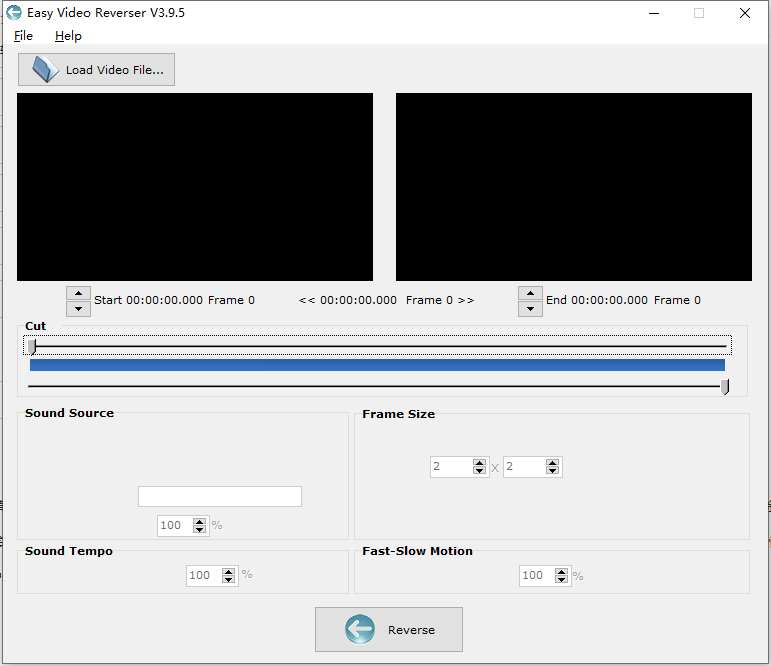Increase Start time with up arrow
This screenshot has height=666, width=771.
[78, 294]
